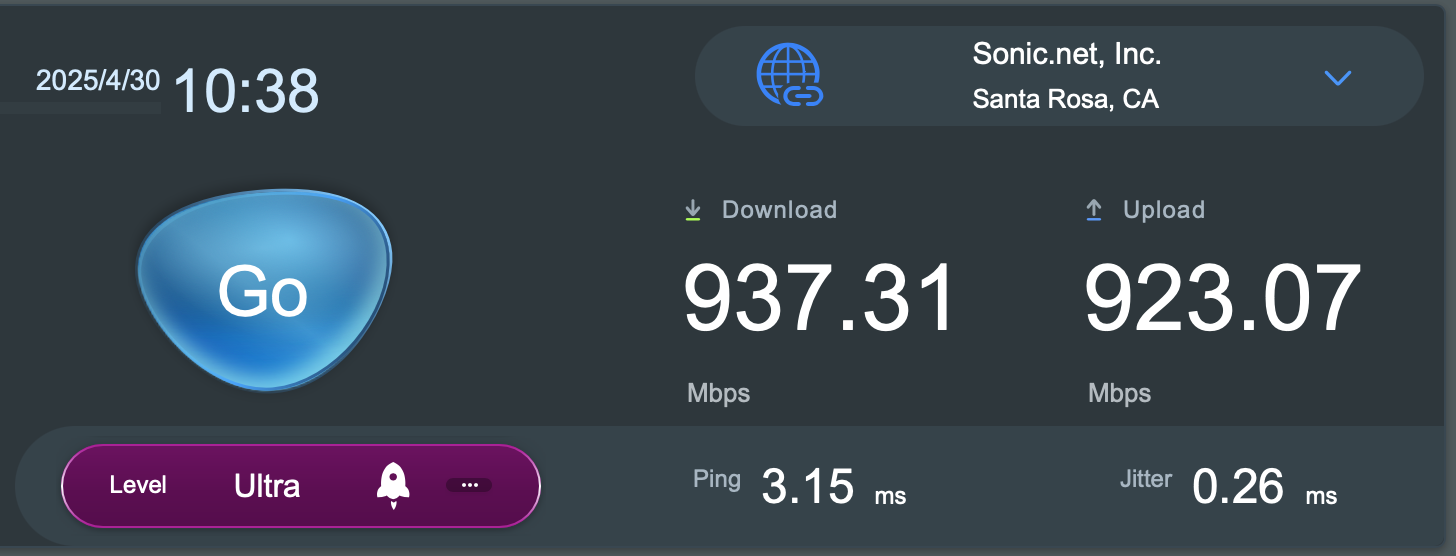Click the green download arrow icon
The image size is (1456, 556).
pos(692,210)
